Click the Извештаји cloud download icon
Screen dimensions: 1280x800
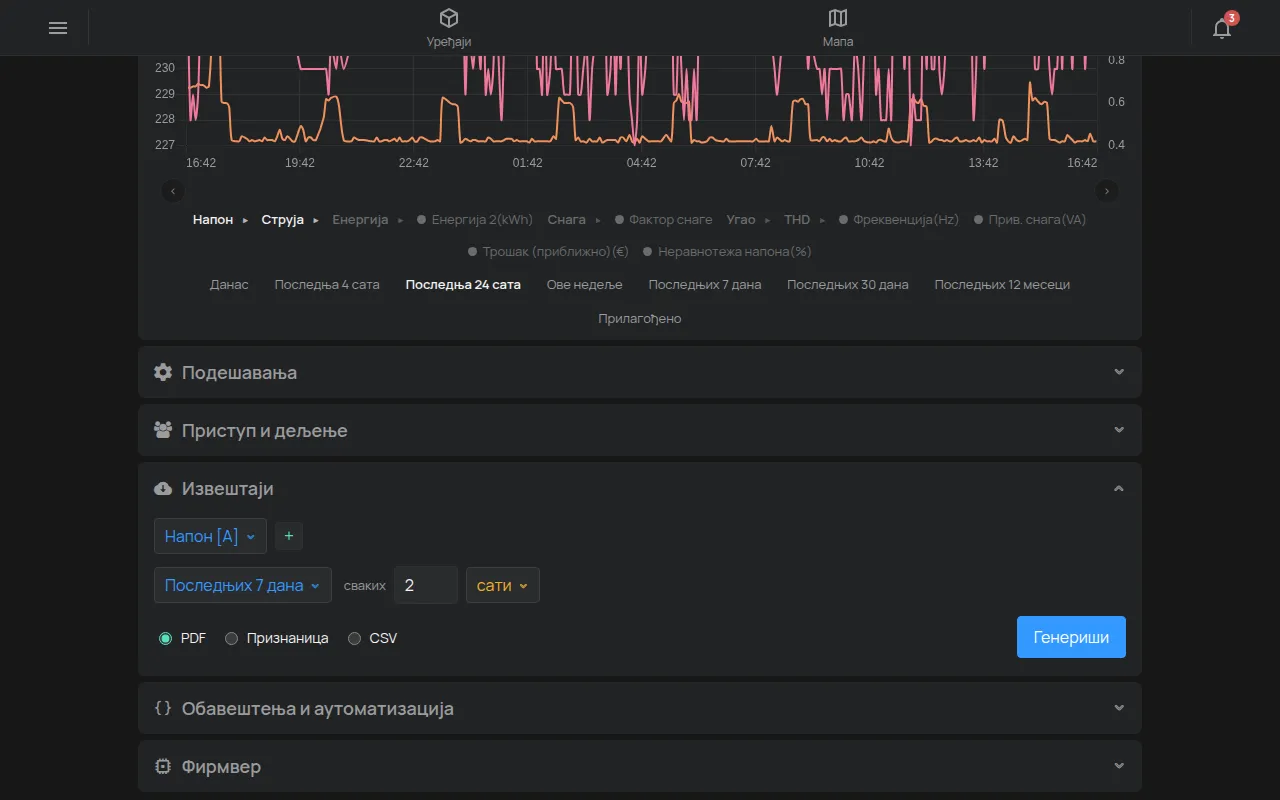[x=163, y=488]
